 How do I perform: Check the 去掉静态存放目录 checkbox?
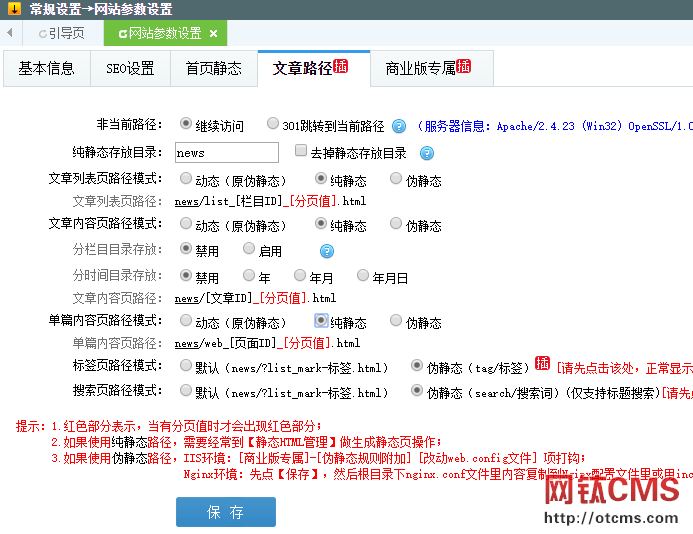[301, 150]
